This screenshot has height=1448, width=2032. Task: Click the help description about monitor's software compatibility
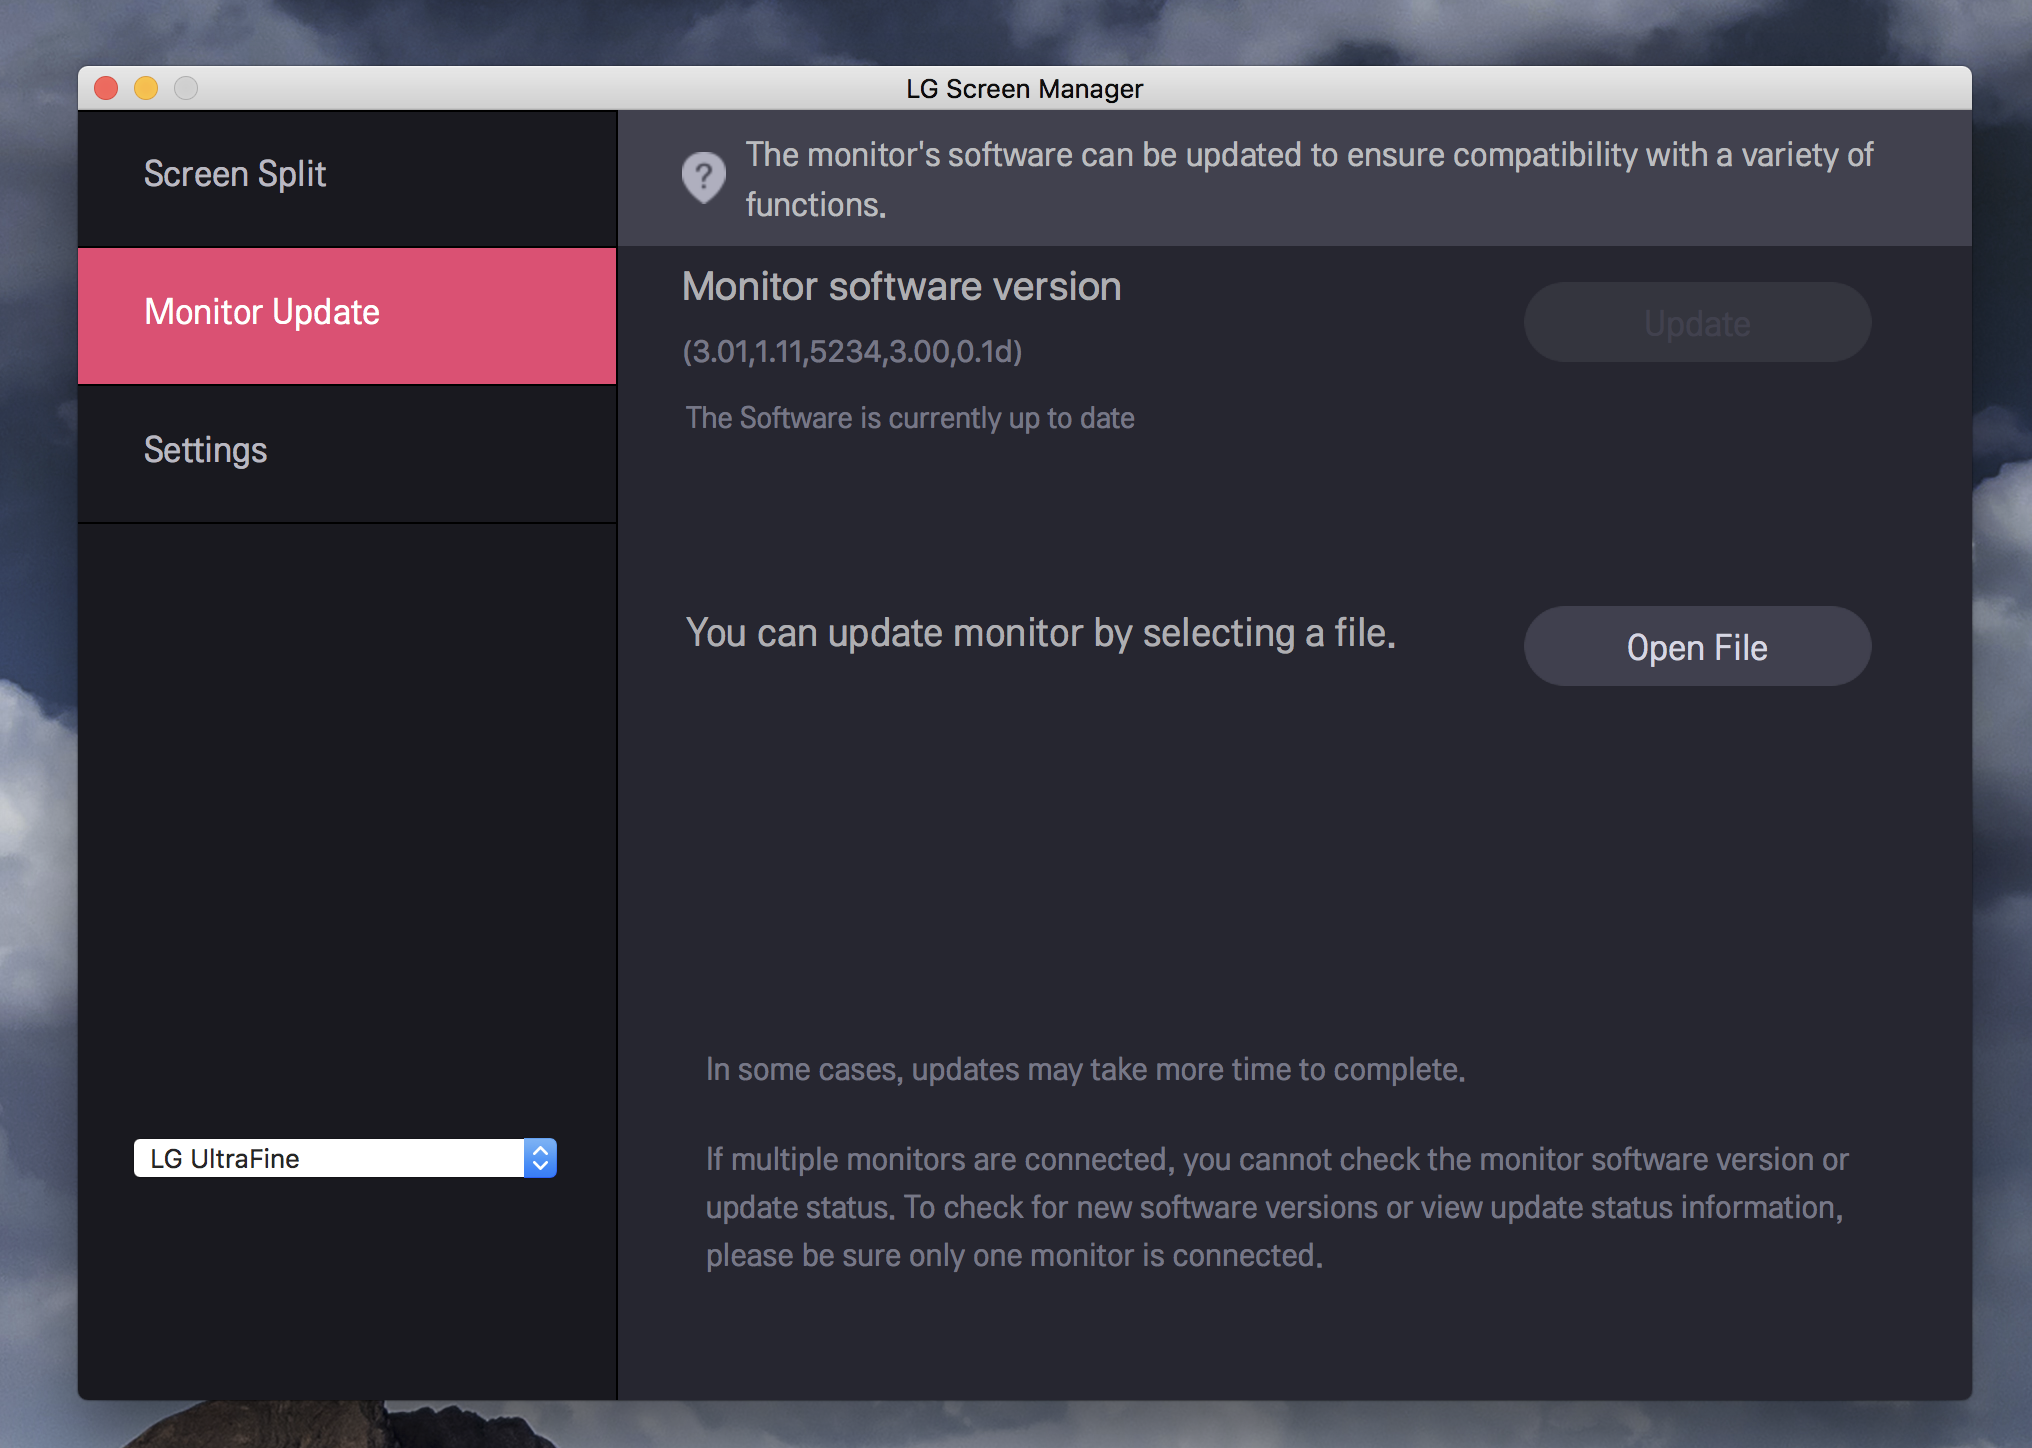click(1309, 180)
